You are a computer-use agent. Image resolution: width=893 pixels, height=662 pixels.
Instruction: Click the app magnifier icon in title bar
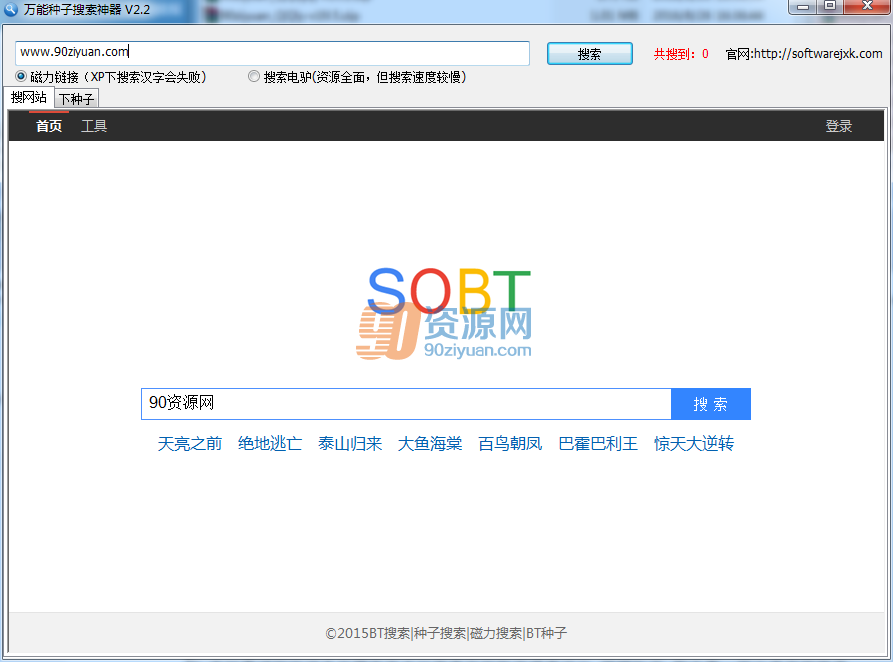(x=11, y=9)
